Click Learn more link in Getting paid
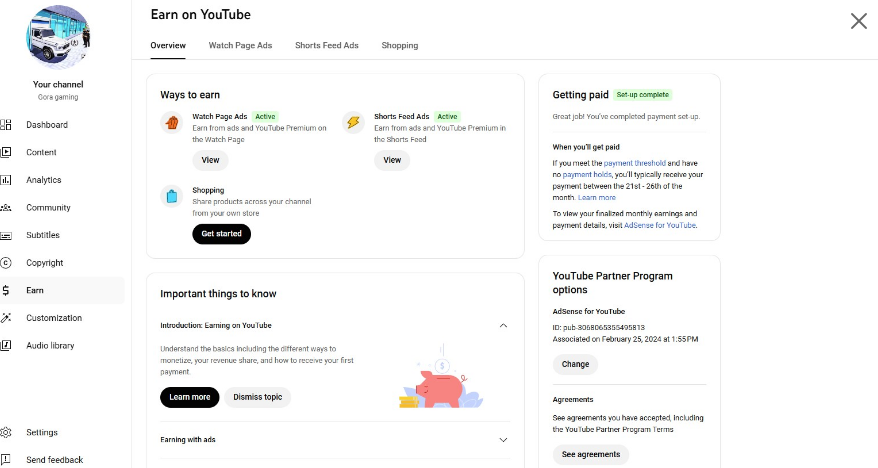This screenshot has height=468, width=878. (597, 198)
